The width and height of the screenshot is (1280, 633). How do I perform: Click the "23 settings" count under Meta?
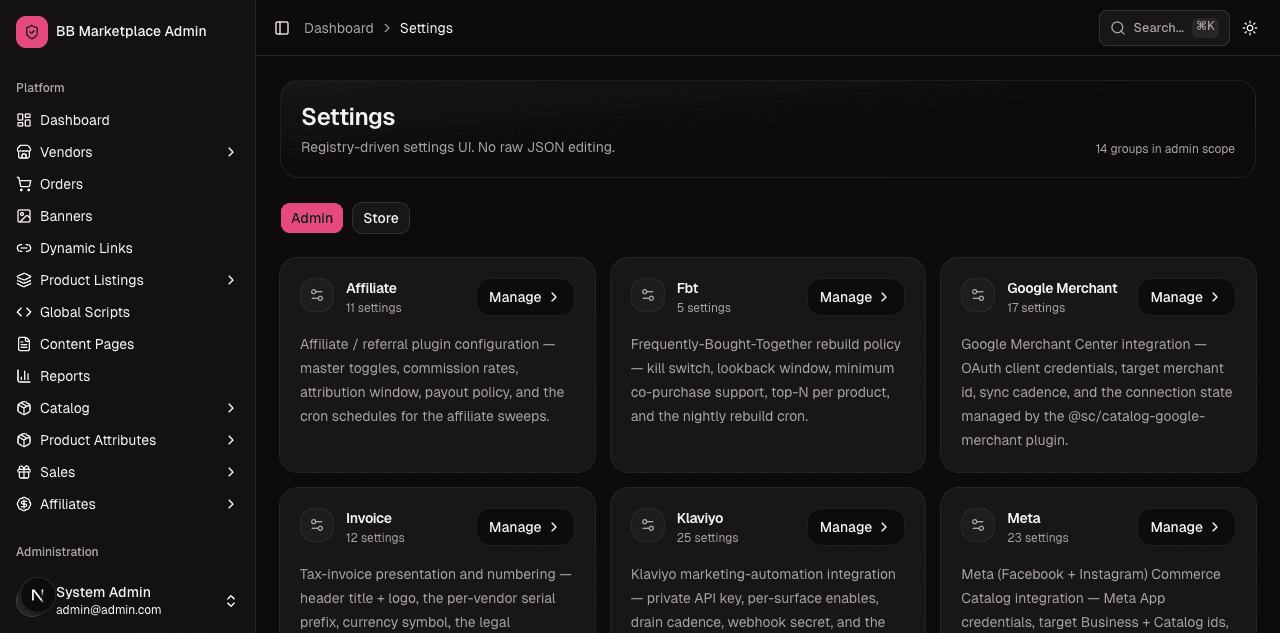click(x=1038, y=538)
